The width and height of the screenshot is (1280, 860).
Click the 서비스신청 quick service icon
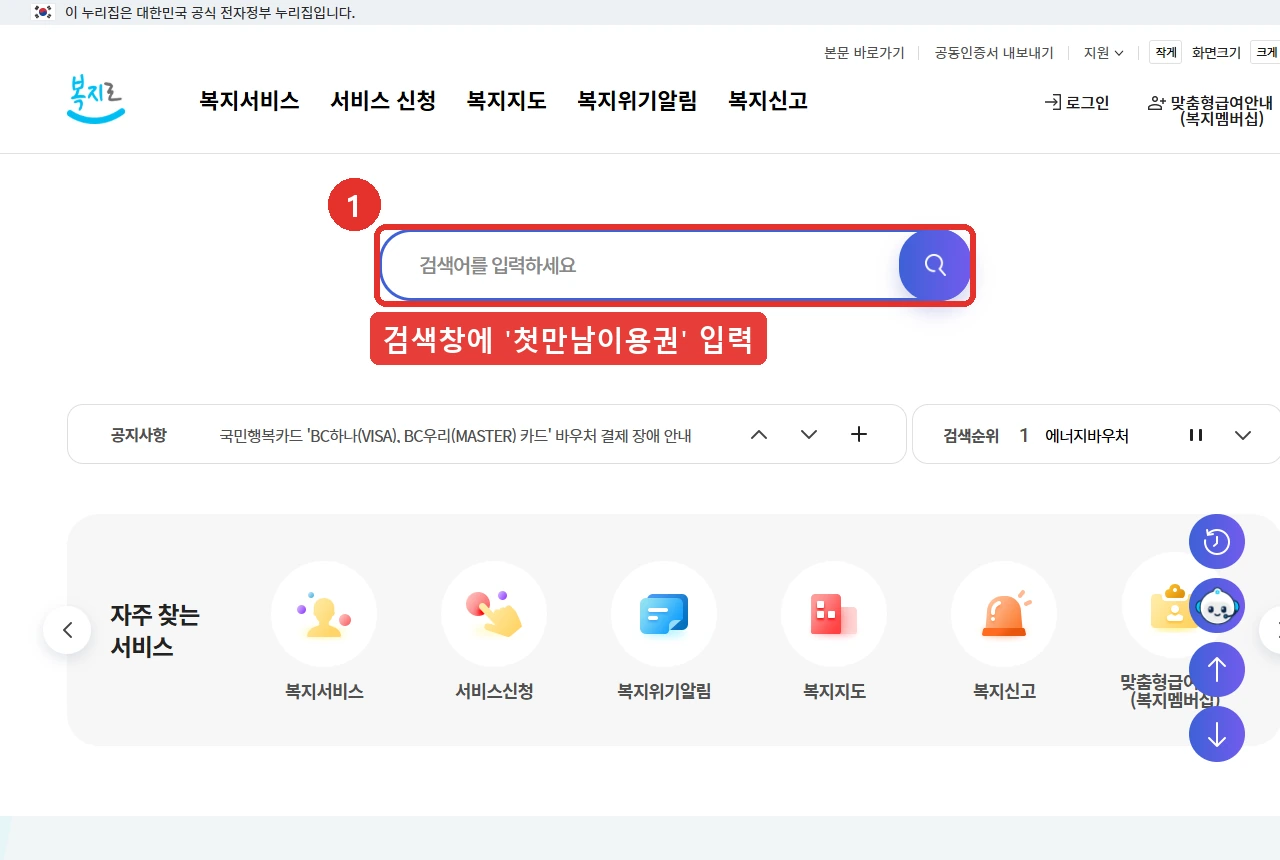(x=494, y=614)
